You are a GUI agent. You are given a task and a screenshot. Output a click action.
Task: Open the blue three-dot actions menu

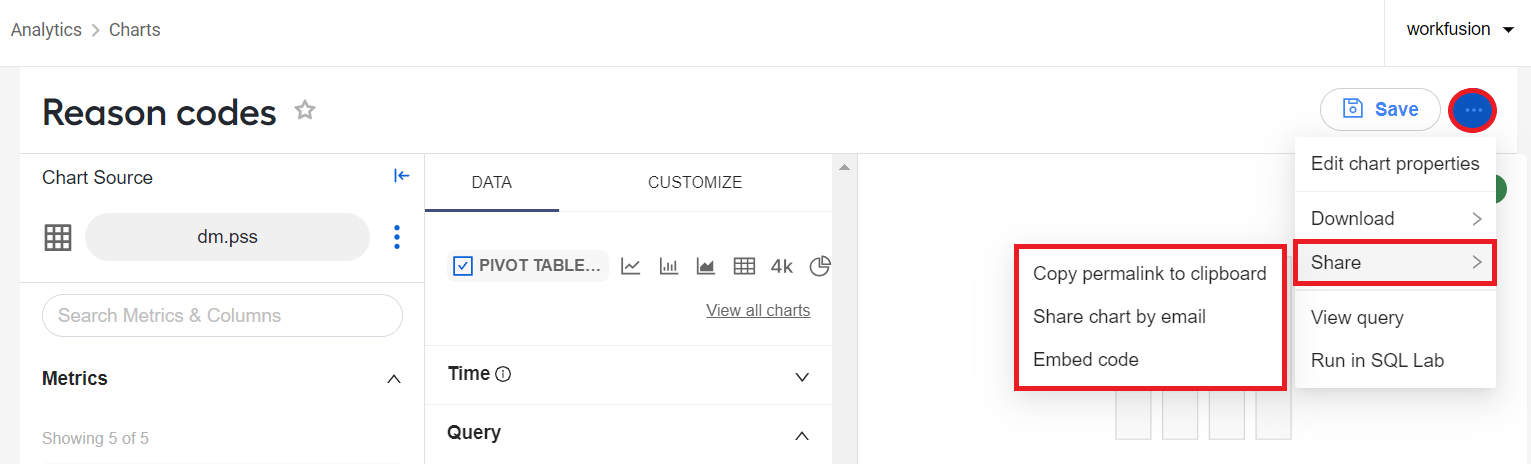[1472, 110]
